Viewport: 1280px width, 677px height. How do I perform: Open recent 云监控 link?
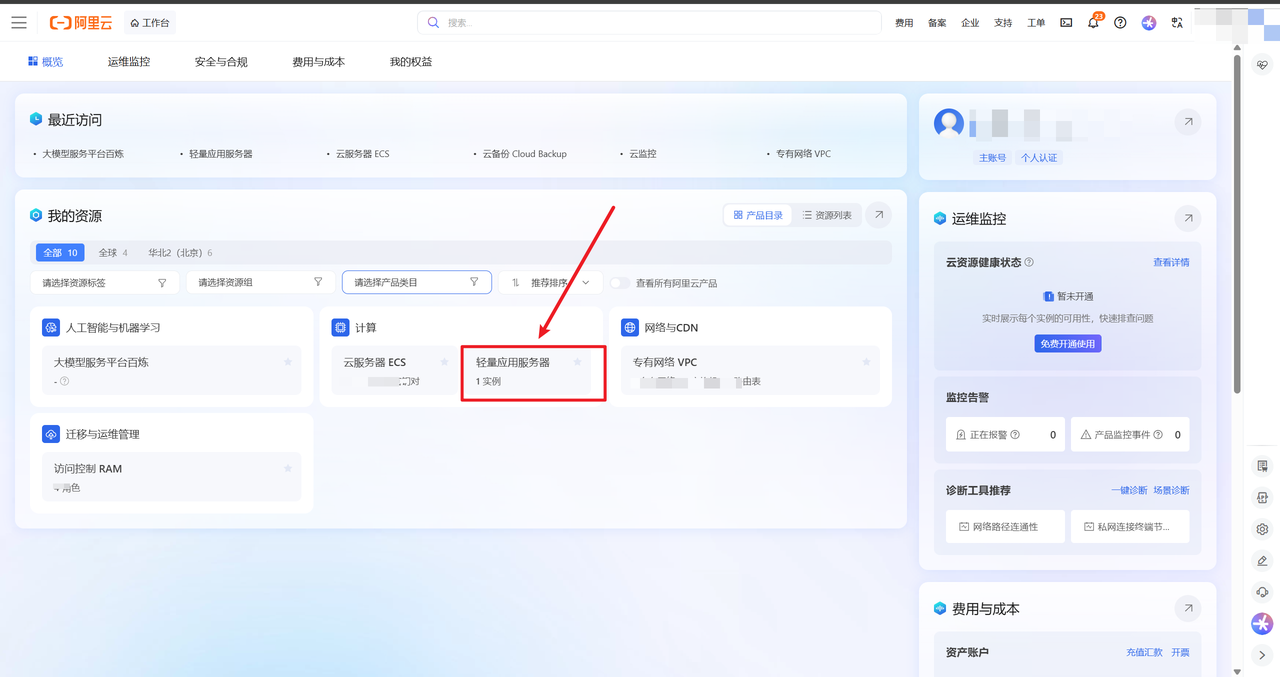click(643, 154)
